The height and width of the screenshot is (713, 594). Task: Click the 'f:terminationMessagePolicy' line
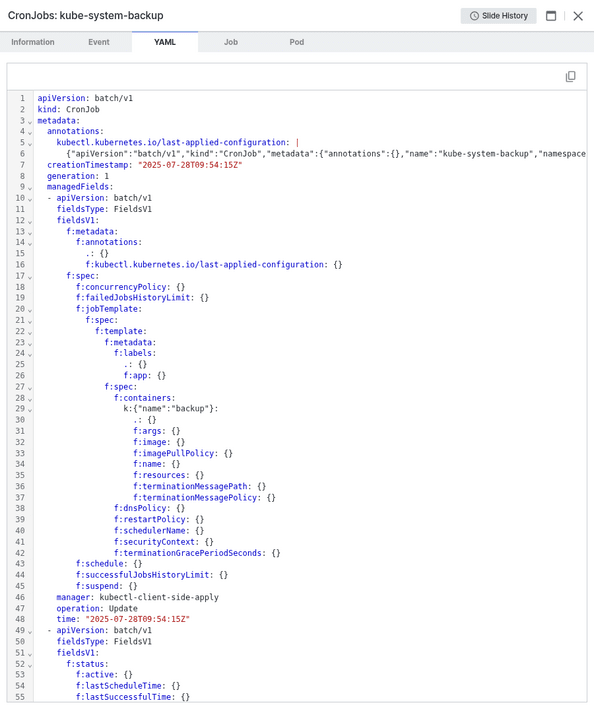pos(205,497)
